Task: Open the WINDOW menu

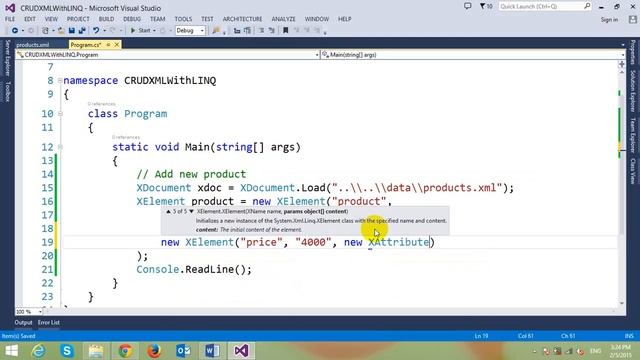Action: [x=316, y=19]
